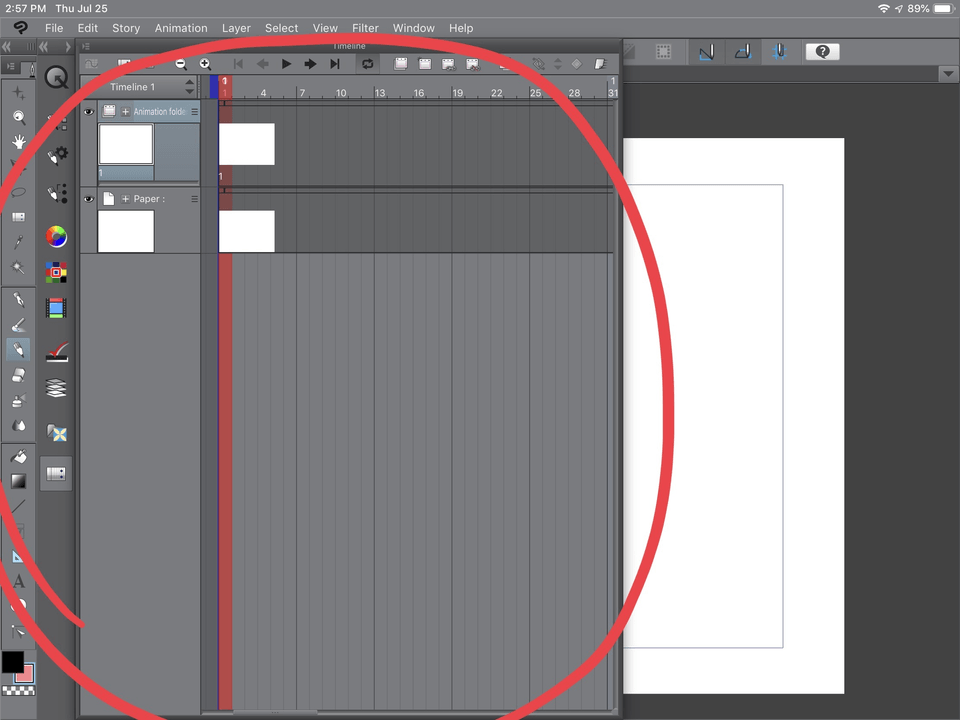
Task: Open Paper track menu
Action: click(194, 198)
